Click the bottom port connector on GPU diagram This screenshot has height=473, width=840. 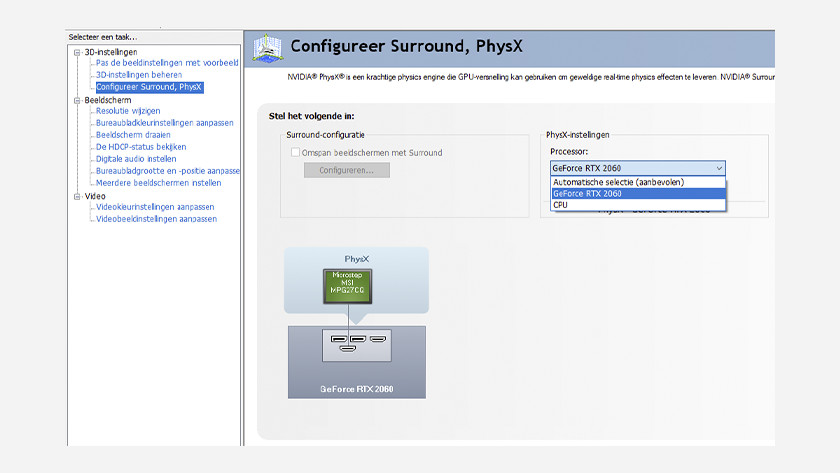click(x=345, y=349)
